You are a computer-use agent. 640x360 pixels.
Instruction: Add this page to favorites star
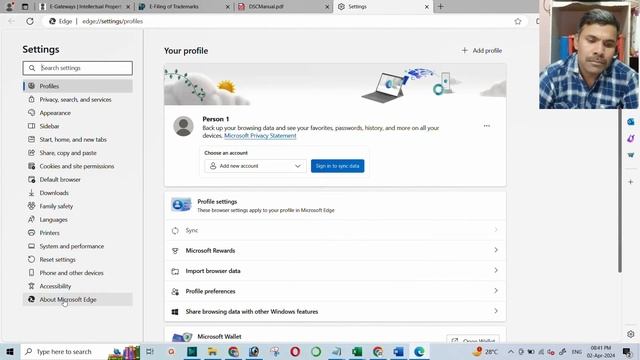pos(518,21)
